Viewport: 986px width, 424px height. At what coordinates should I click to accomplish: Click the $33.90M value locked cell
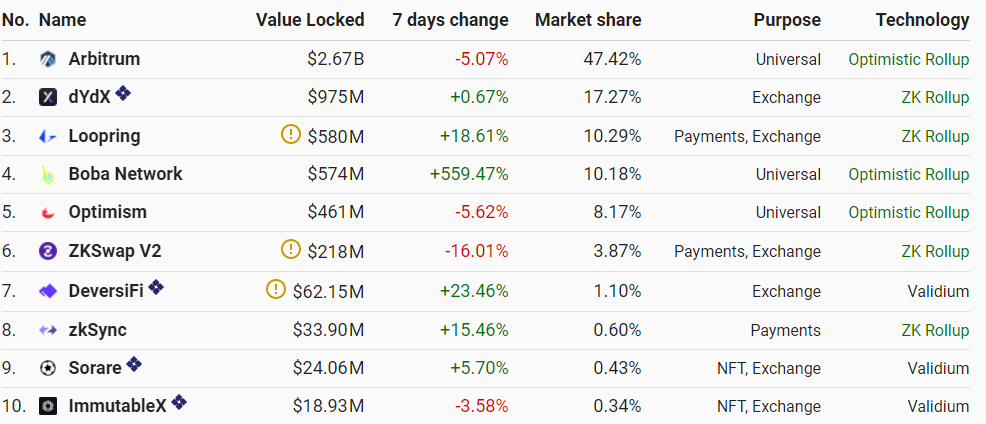tap(328, 330)
